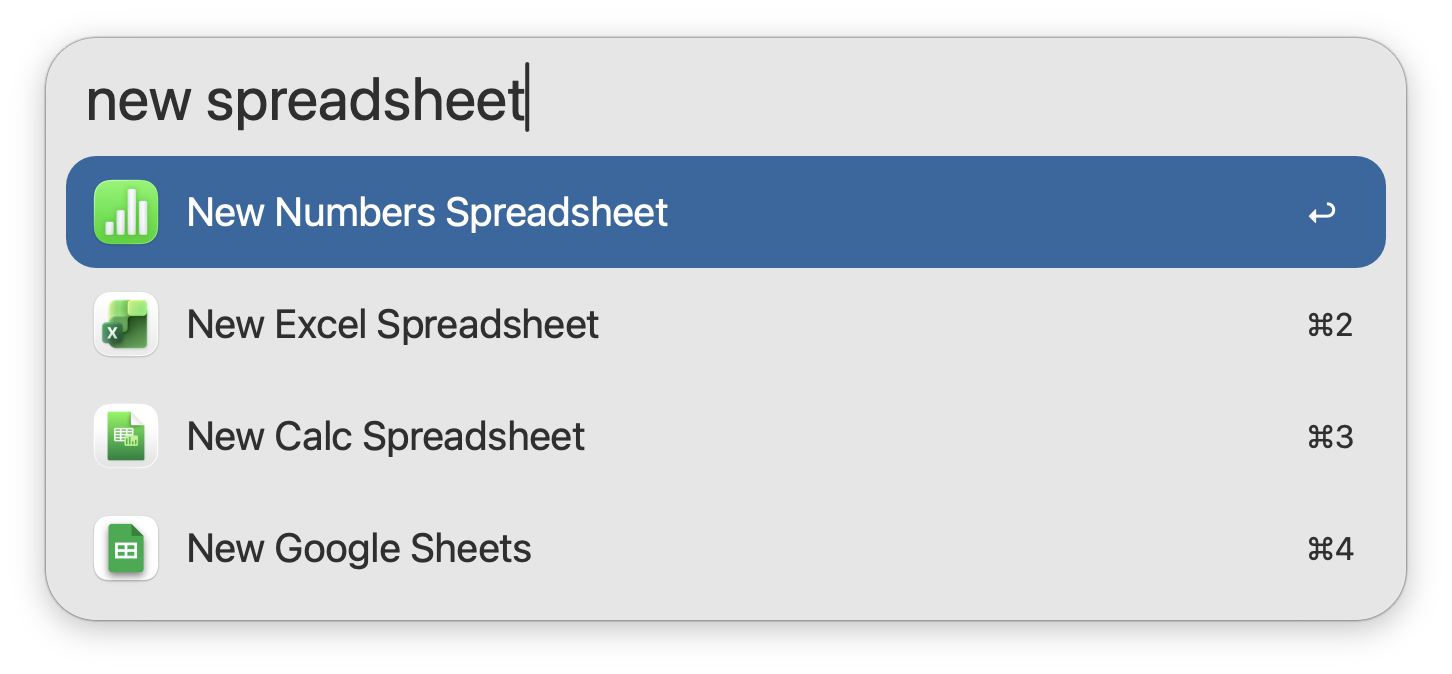Viewport: 1452px width, 674px height.
Task: Click the ⌘4 shortcut hint
Action: point(1330,549)
